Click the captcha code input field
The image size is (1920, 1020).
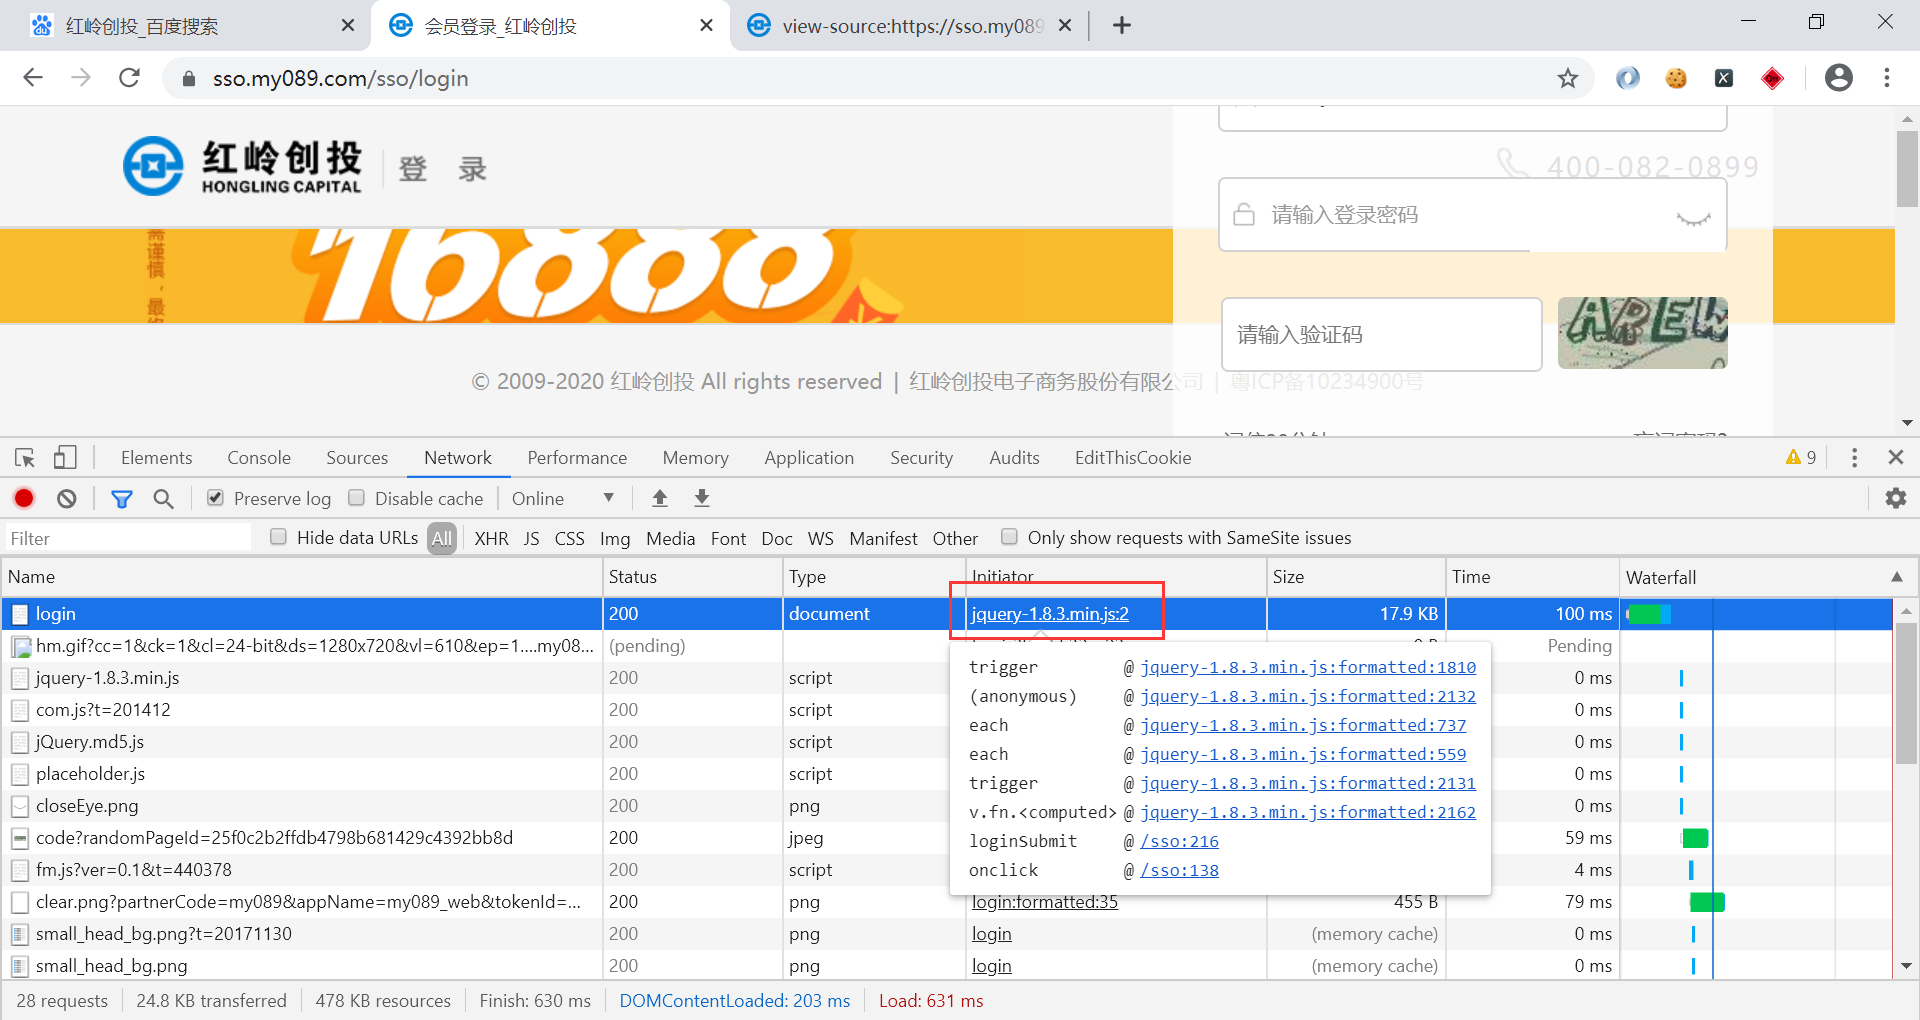click(1381, 335)
